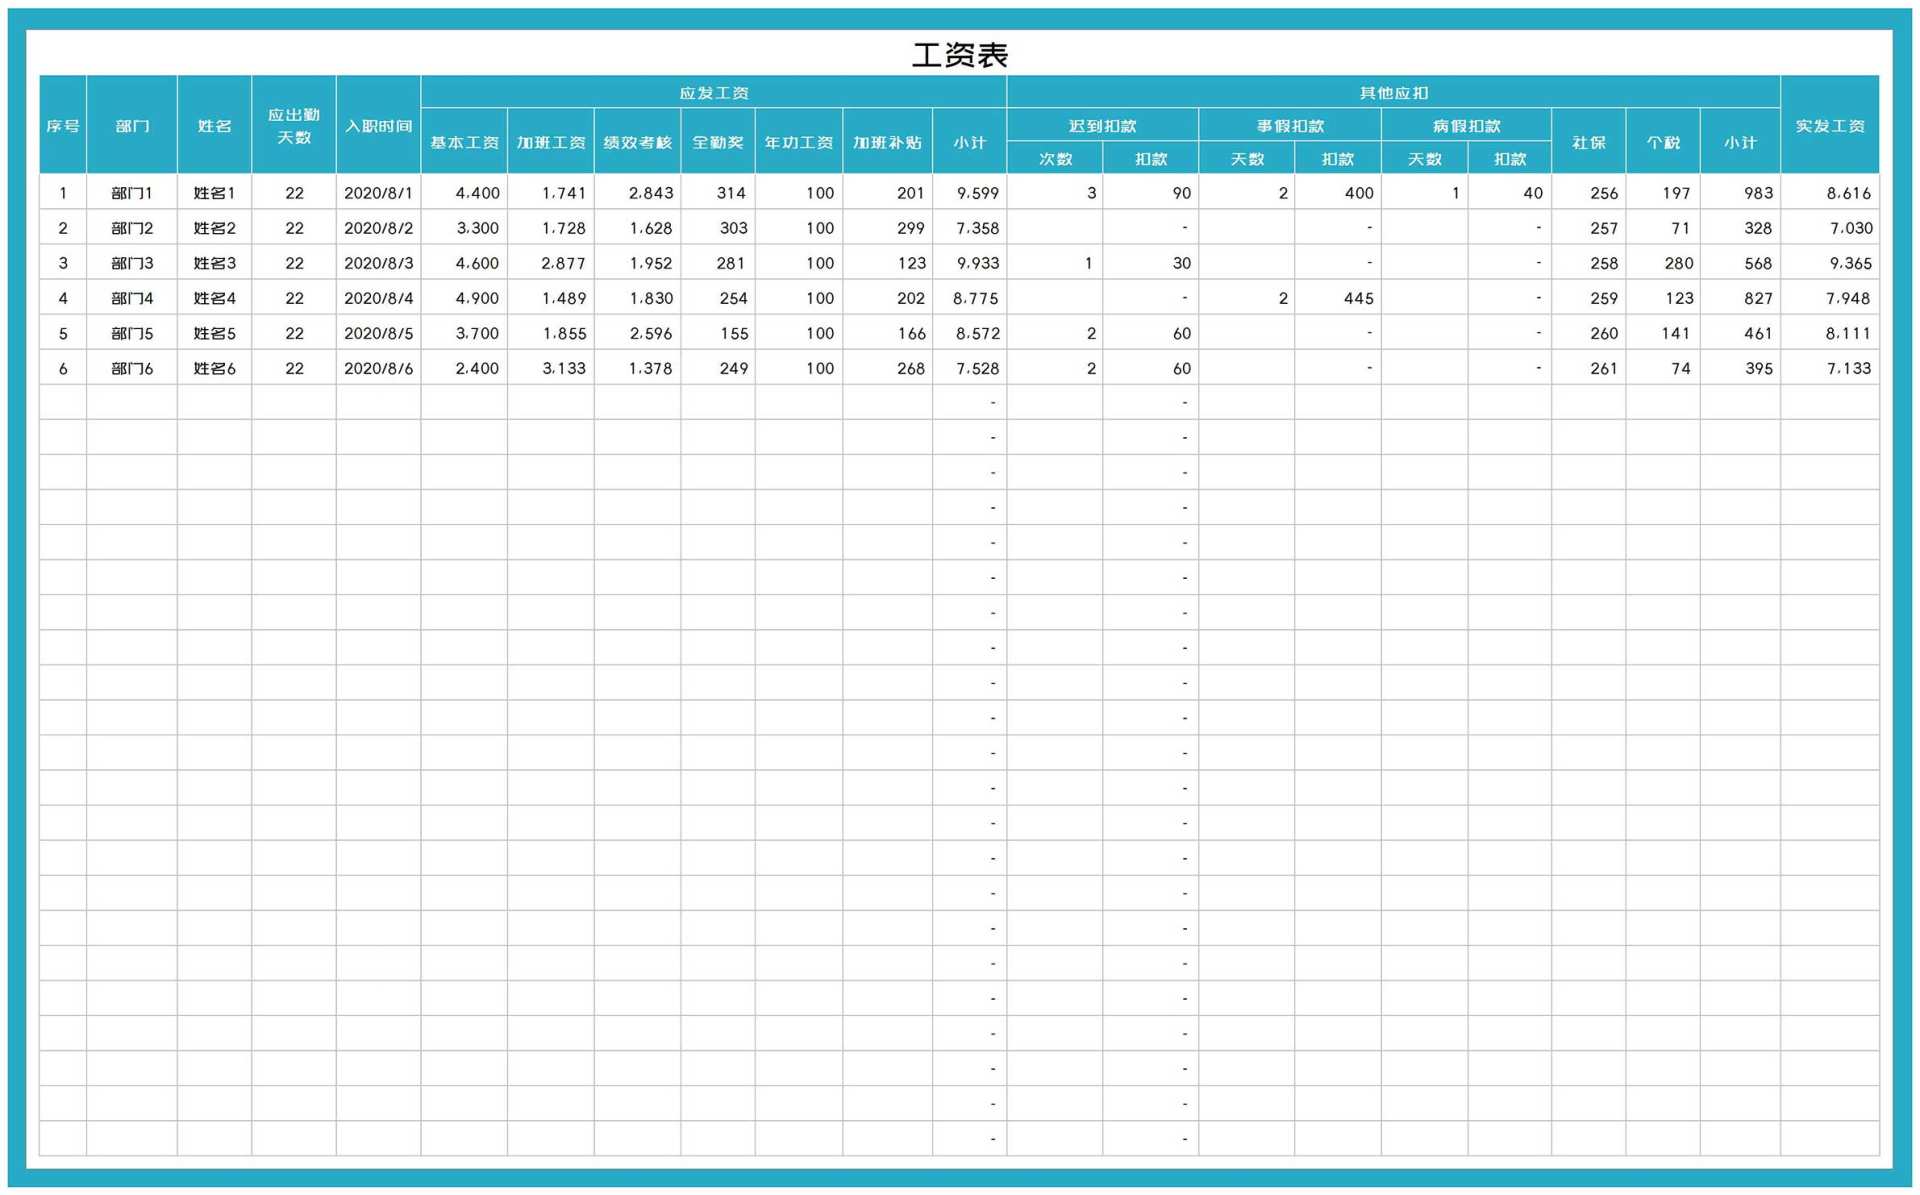Select net pay cell 7,948

(1830, 297)
